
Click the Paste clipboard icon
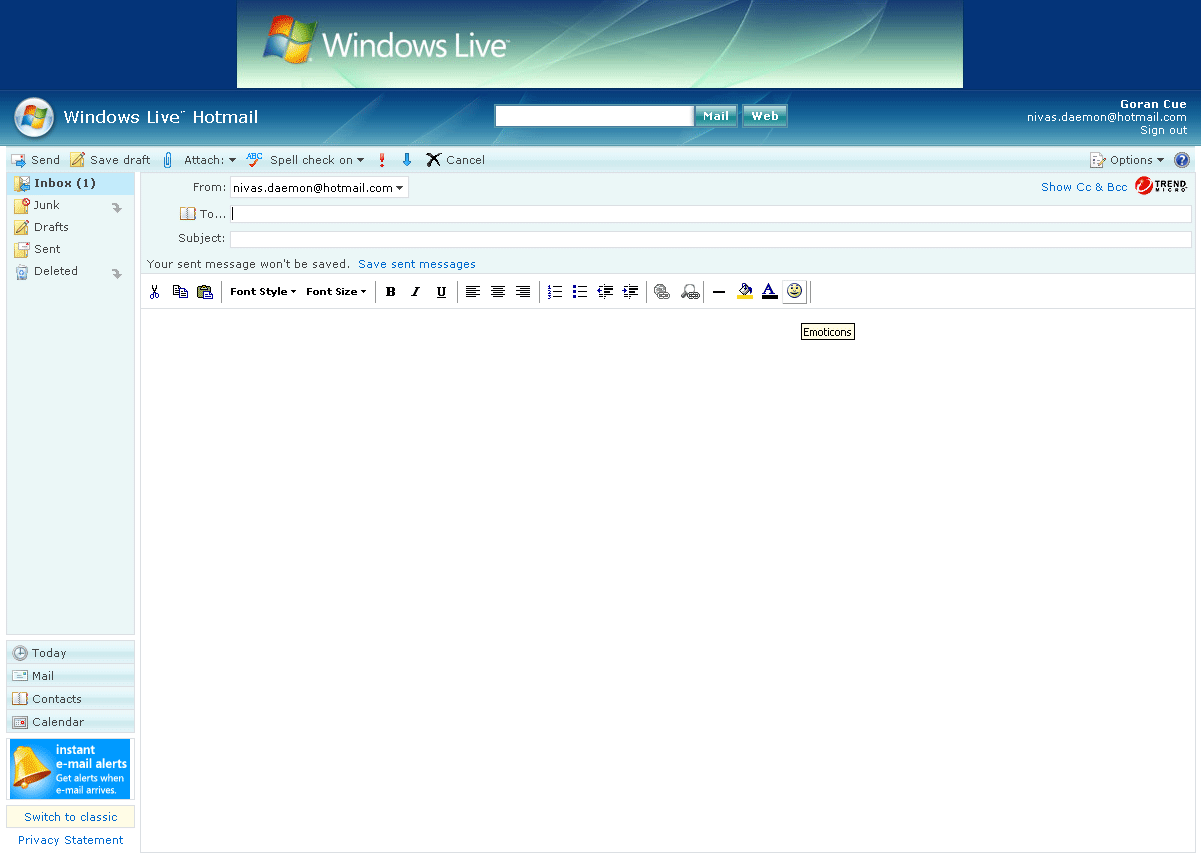click(205, 292)
